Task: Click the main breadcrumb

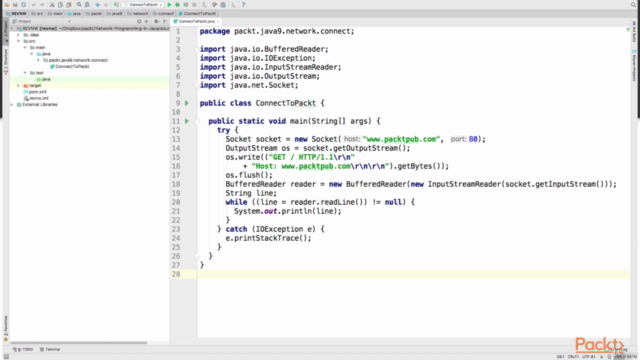Action: coord(55,13)
